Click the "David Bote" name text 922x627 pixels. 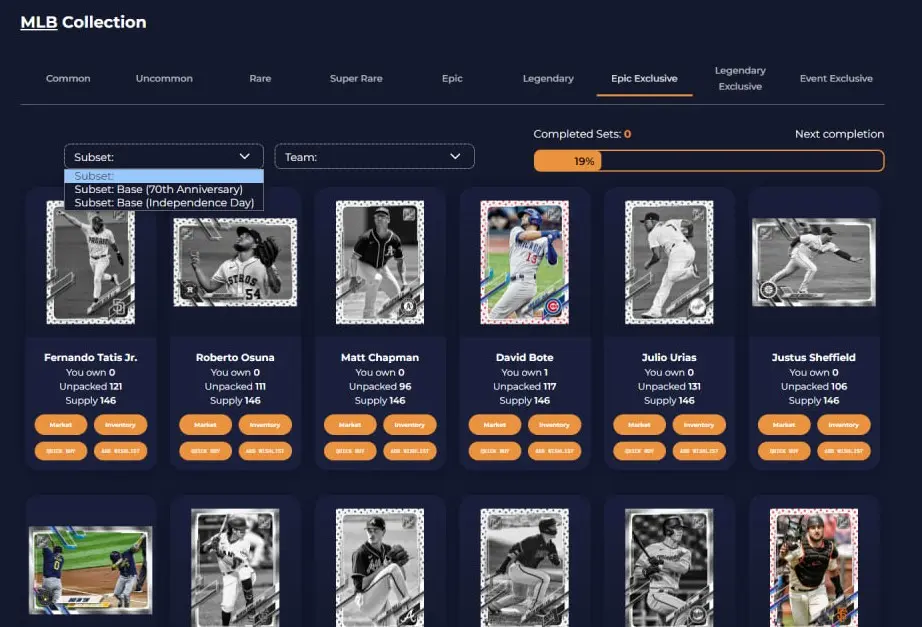525,357
